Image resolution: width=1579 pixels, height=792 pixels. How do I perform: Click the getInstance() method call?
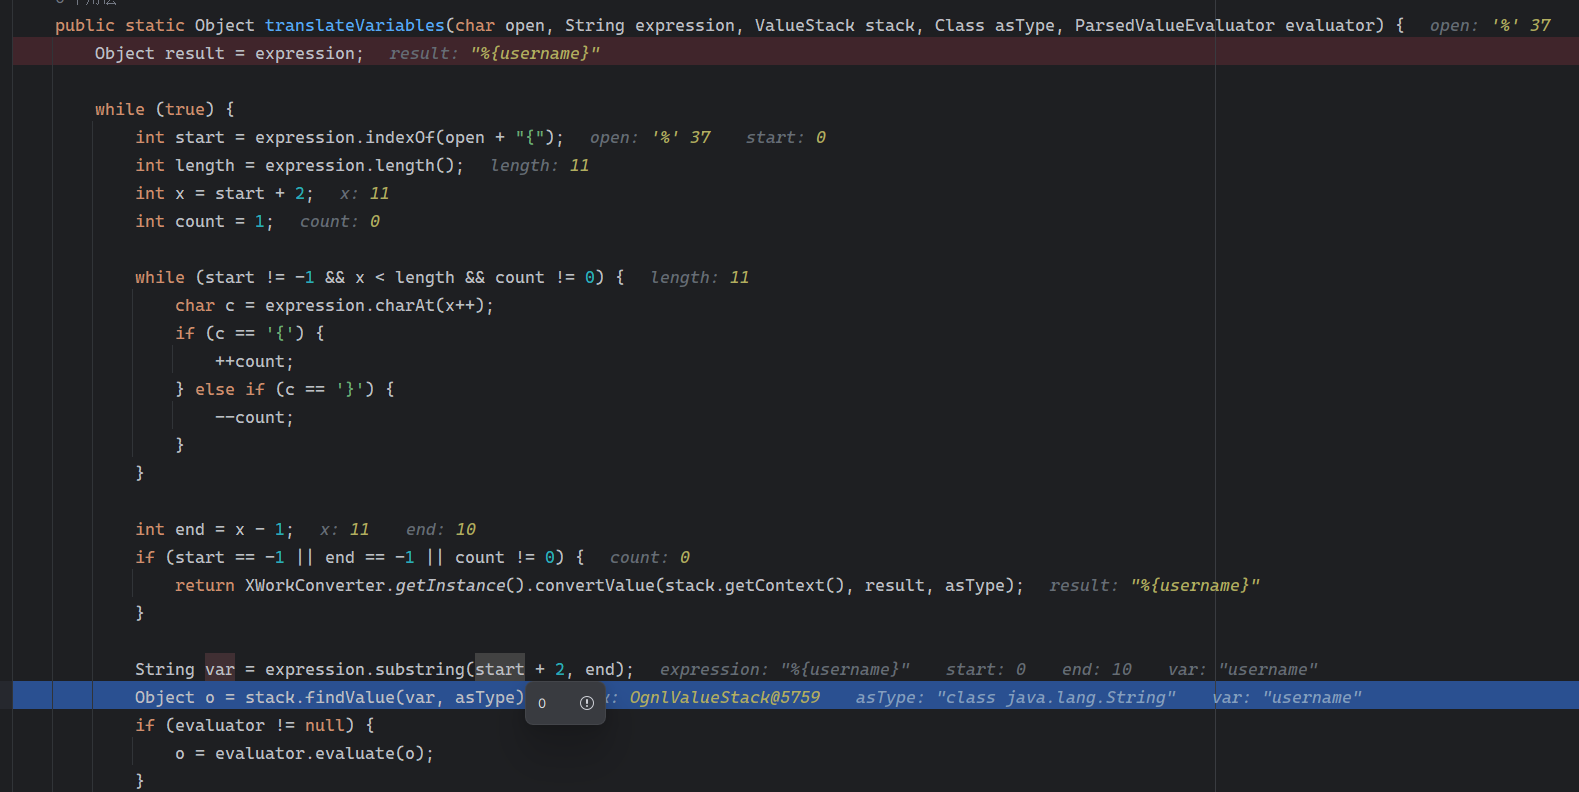460,585
